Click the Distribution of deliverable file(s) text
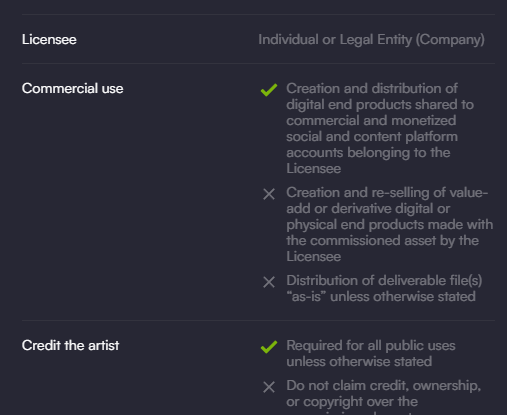The width and height of the screenshot is (507, 415). tap(384, 288)
